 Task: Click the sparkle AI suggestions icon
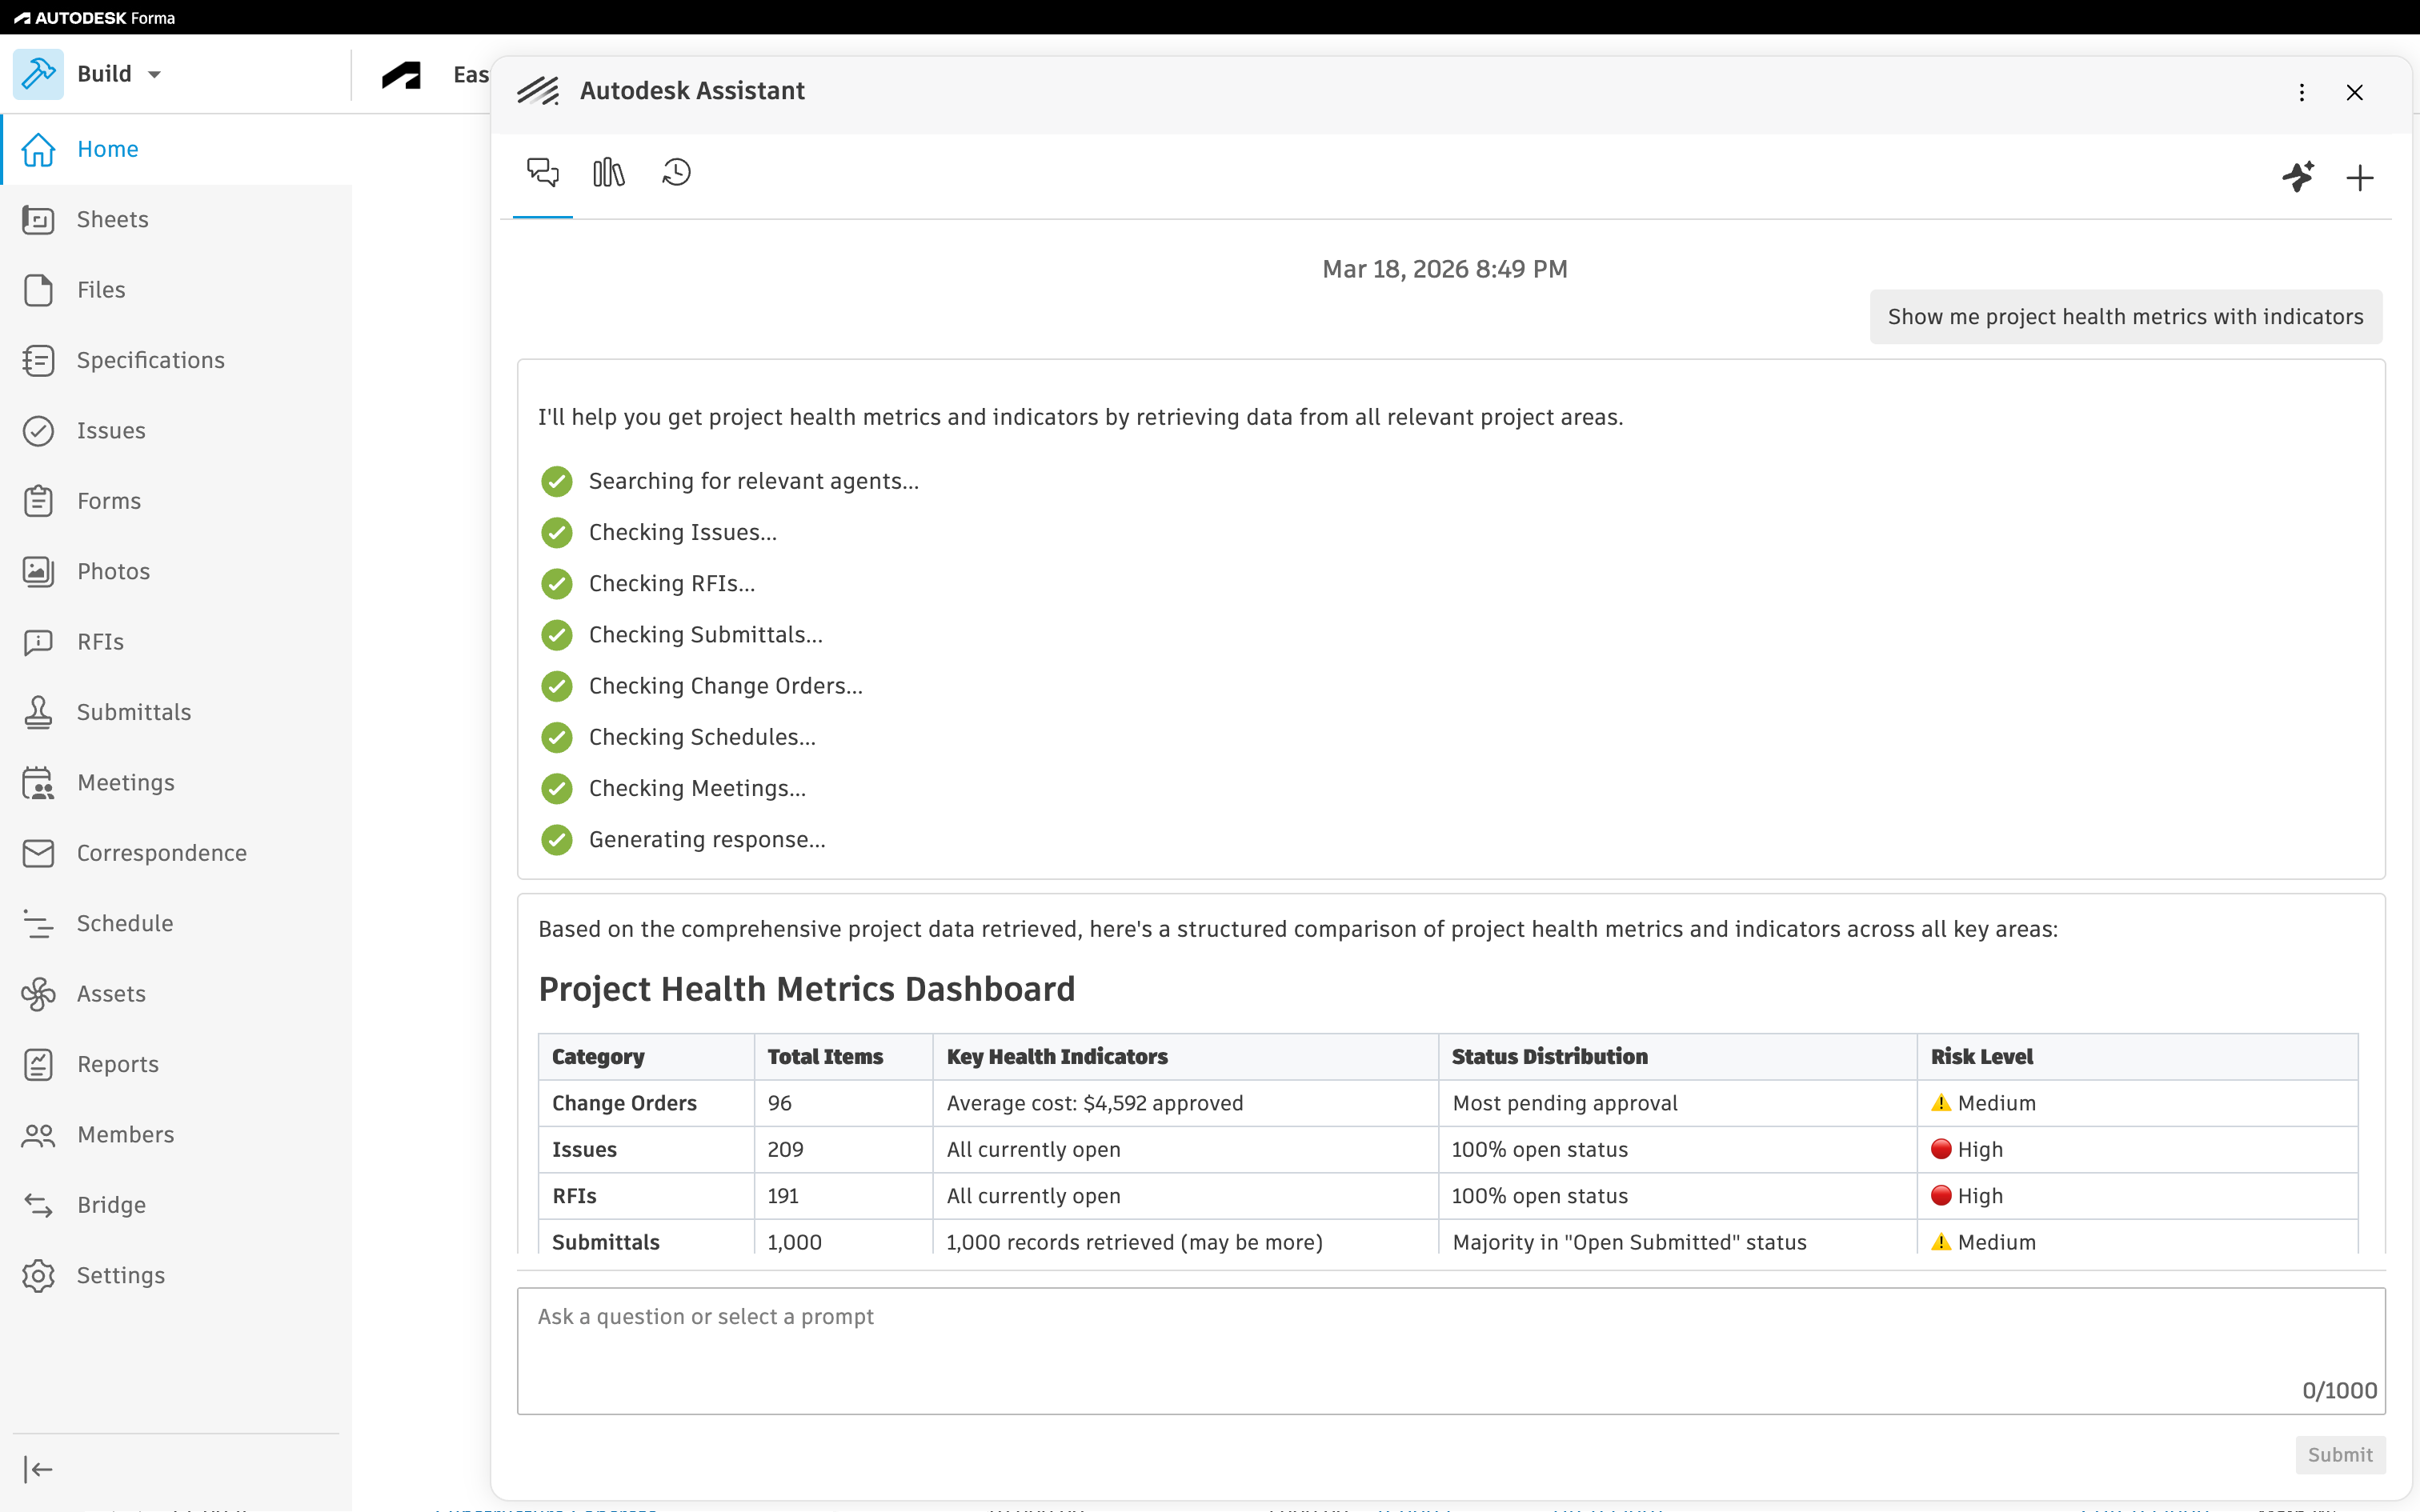coord(2298,177)
